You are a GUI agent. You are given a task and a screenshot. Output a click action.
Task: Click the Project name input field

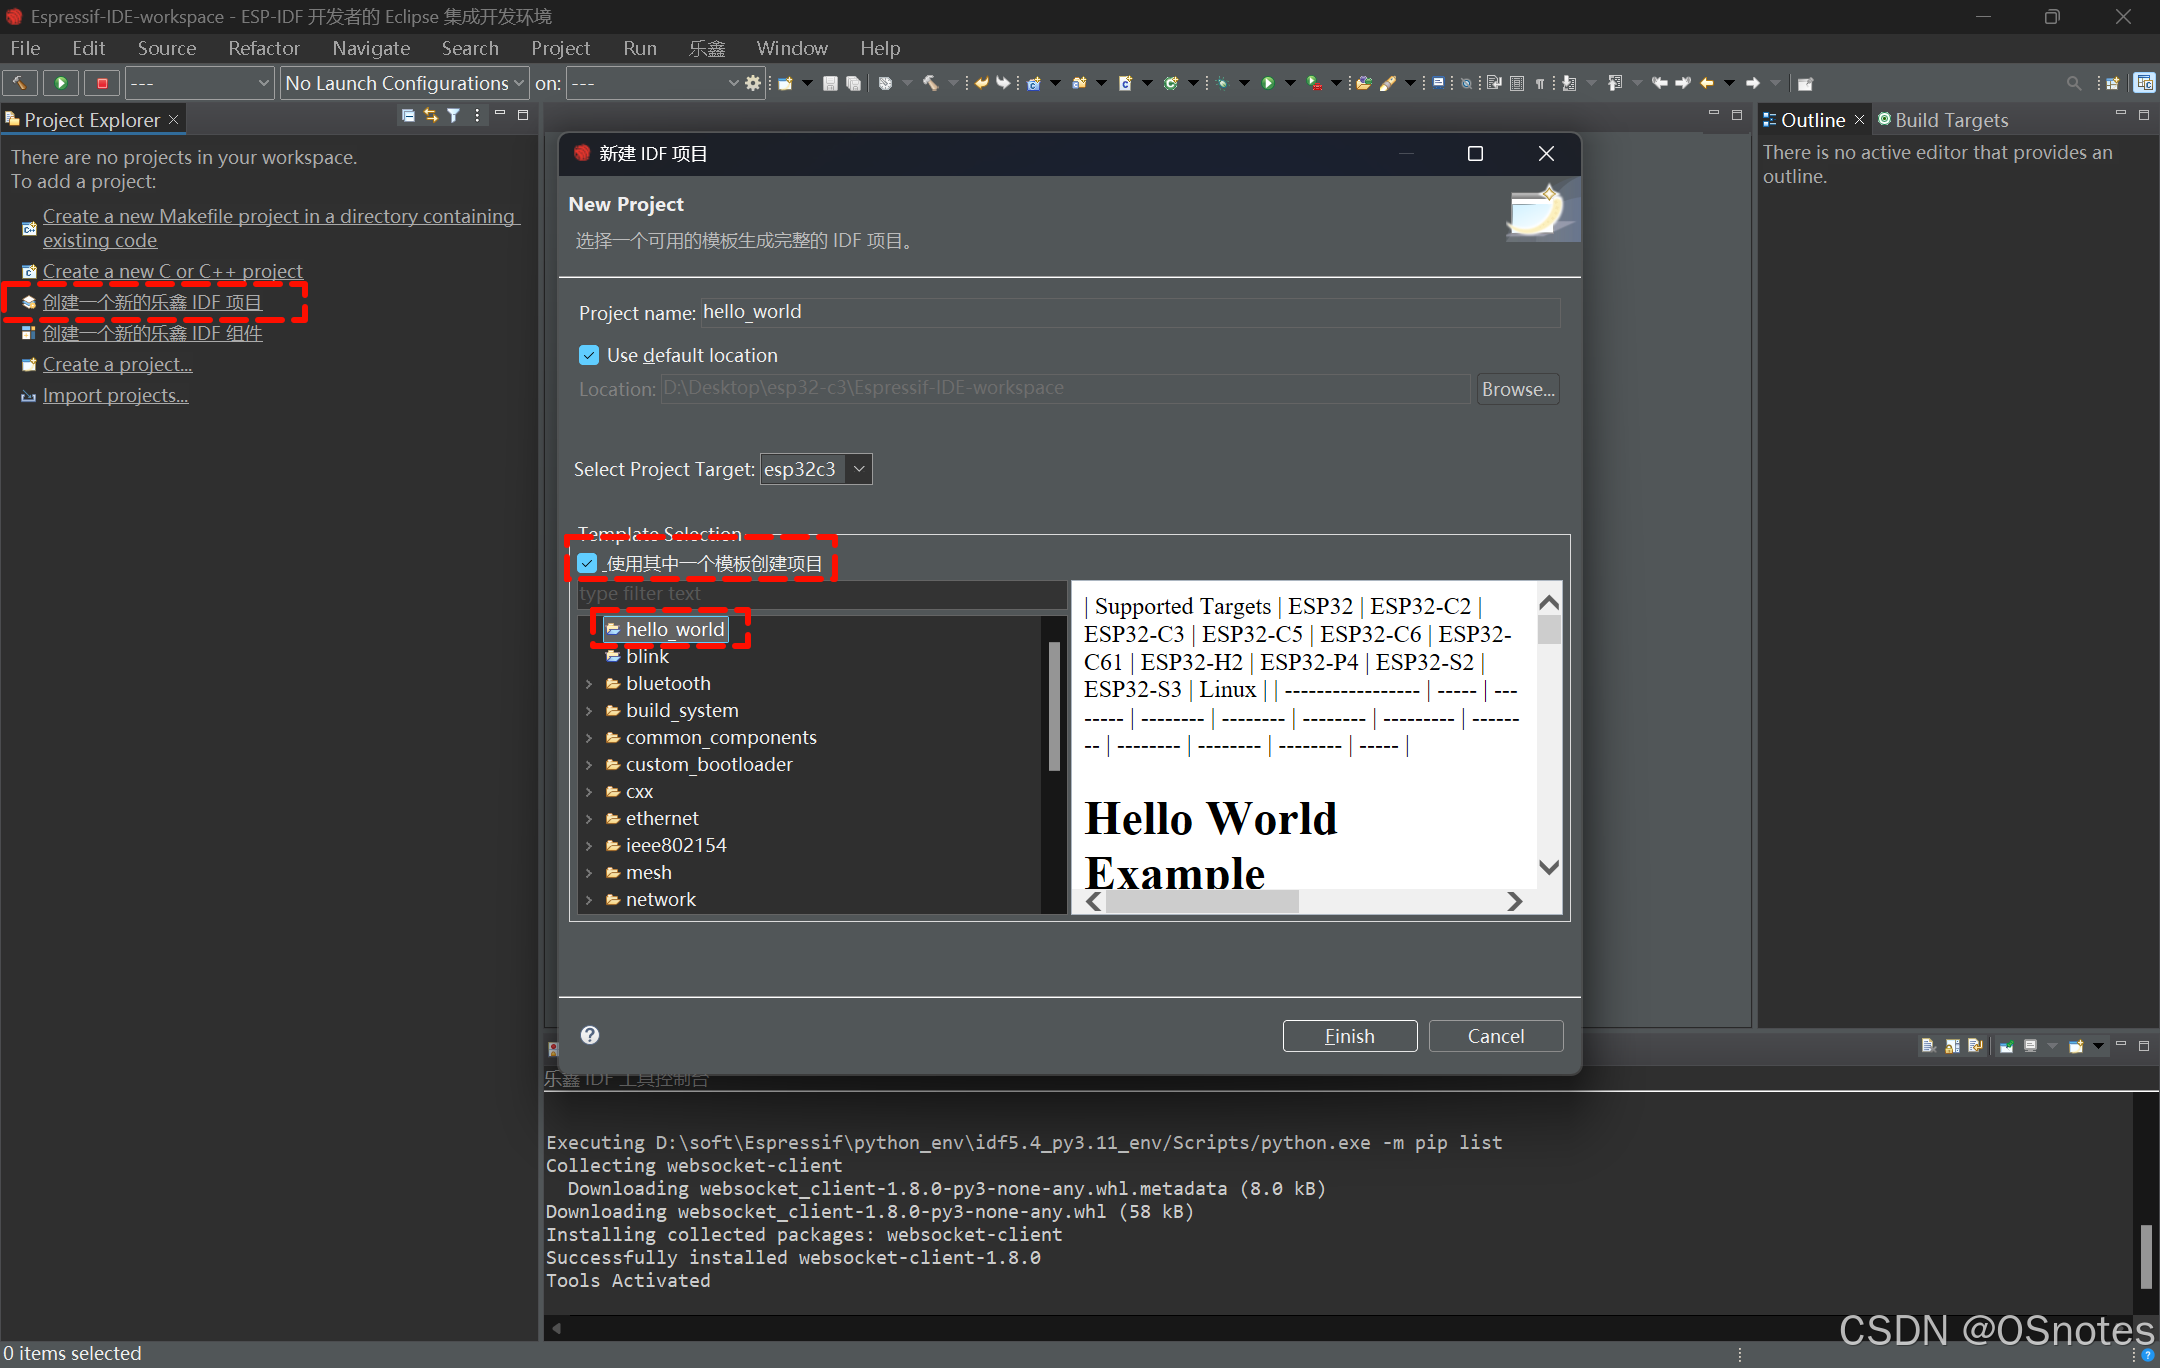[x=1128, y=312]
